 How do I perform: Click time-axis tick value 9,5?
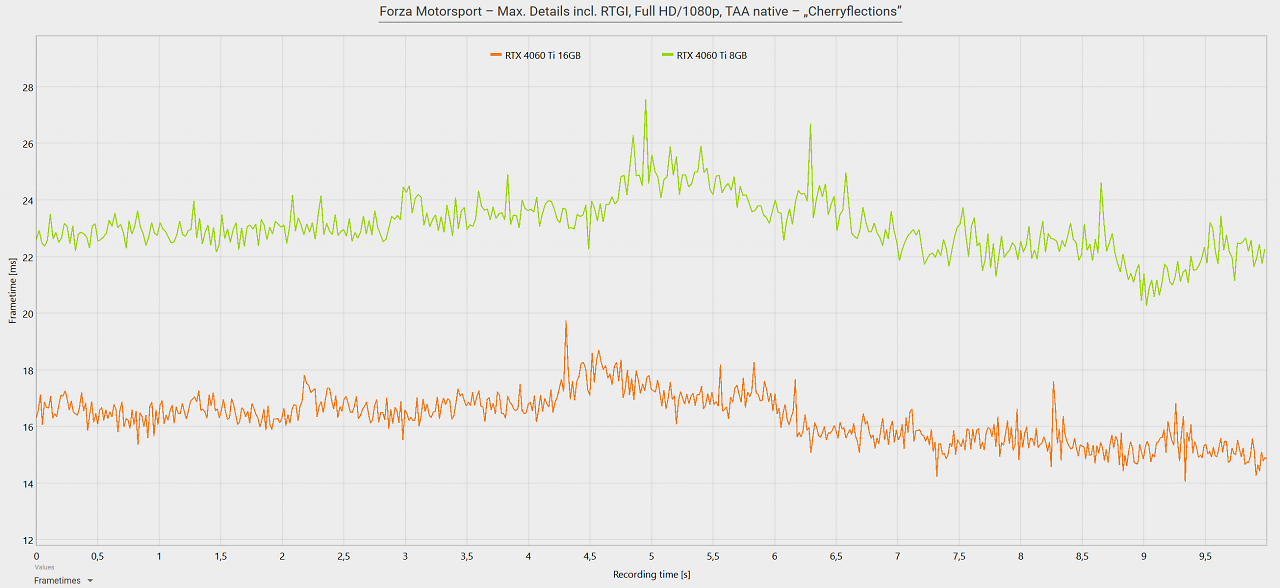(1205, 555)
